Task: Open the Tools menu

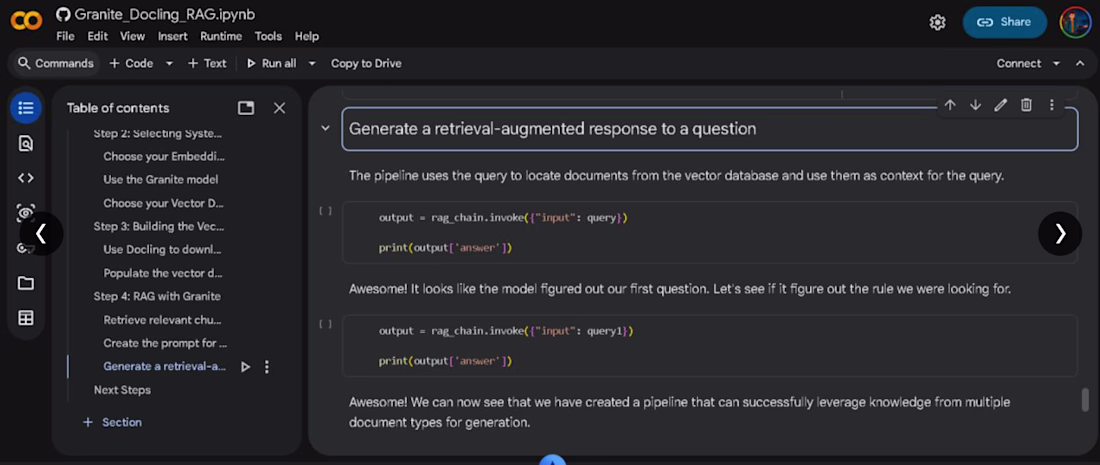Action: [268, 36]
